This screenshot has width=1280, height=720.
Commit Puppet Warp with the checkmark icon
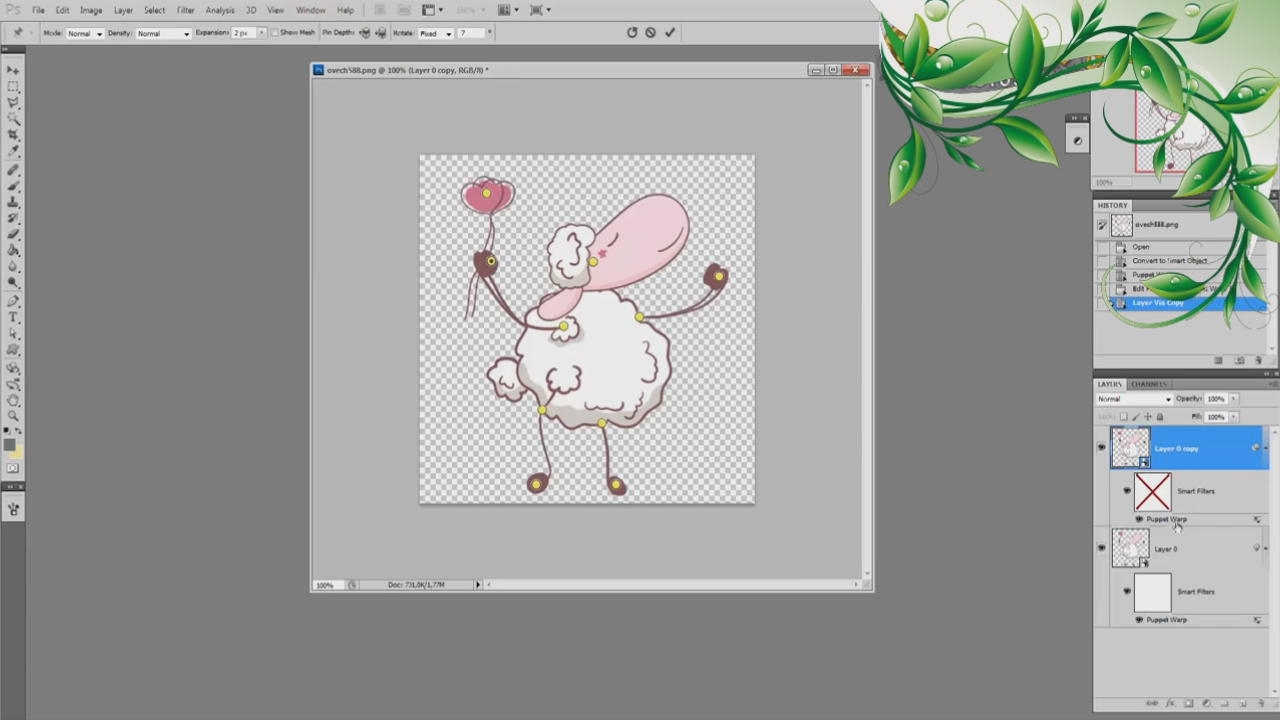coord(670,32)
